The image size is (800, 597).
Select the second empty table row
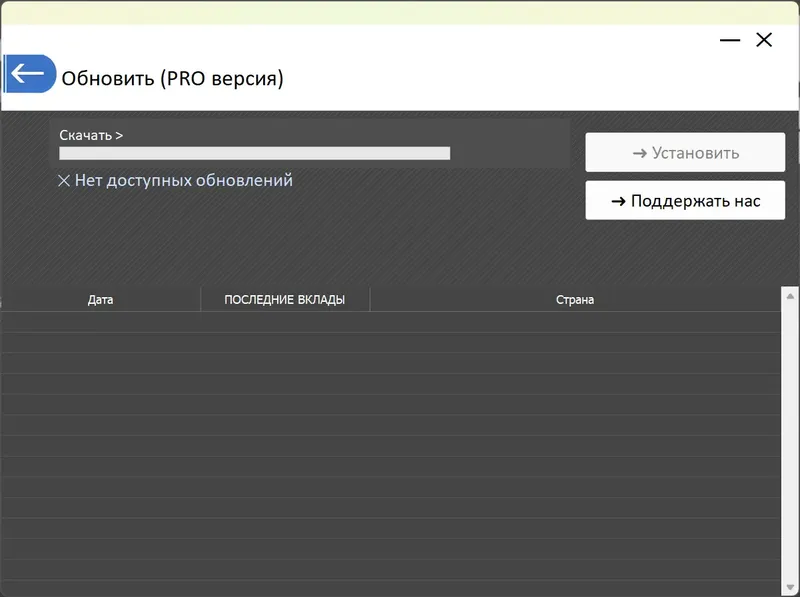[390, 341]
